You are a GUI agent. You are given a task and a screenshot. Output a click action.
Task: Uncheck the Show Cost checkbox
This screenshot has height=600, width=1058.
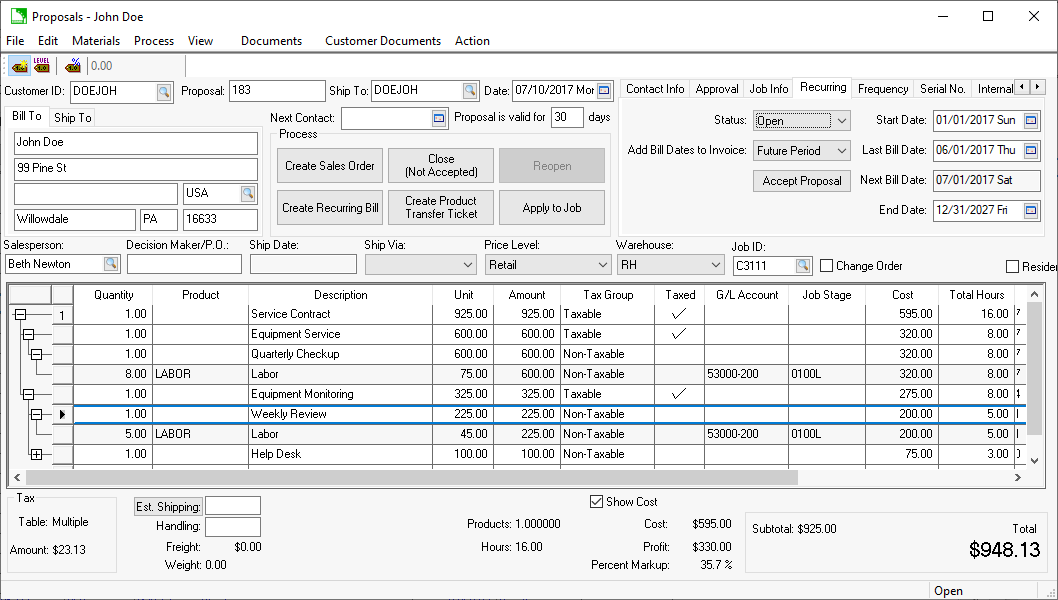597,502
